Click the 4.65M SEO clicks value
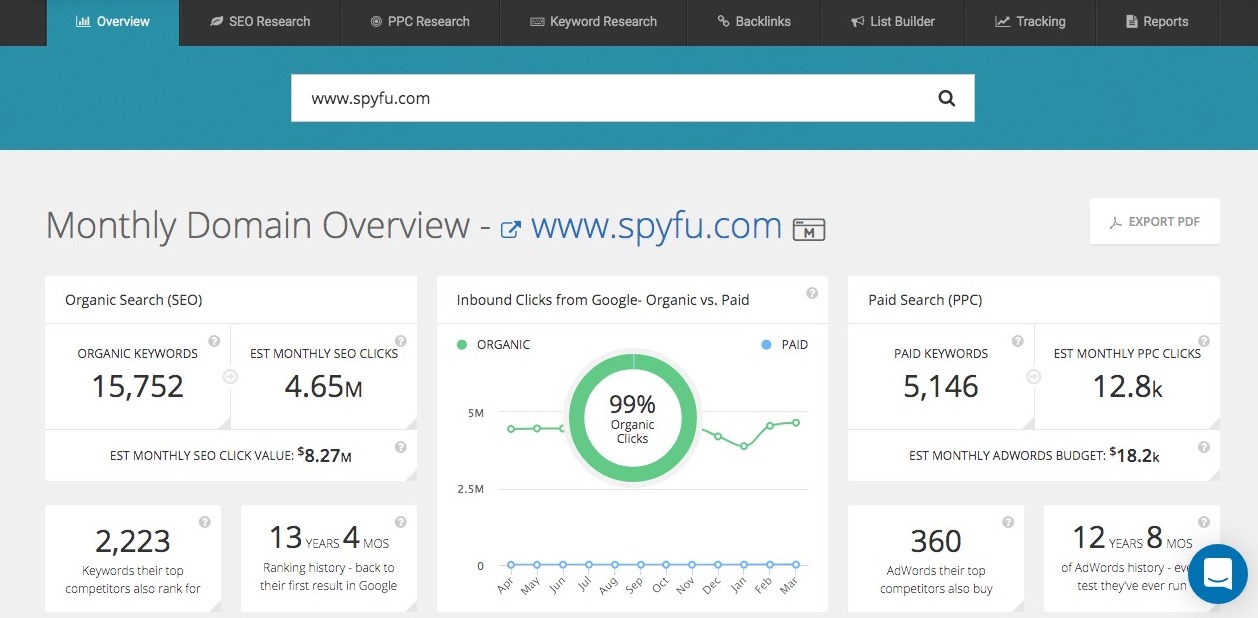 coord(324,386)
